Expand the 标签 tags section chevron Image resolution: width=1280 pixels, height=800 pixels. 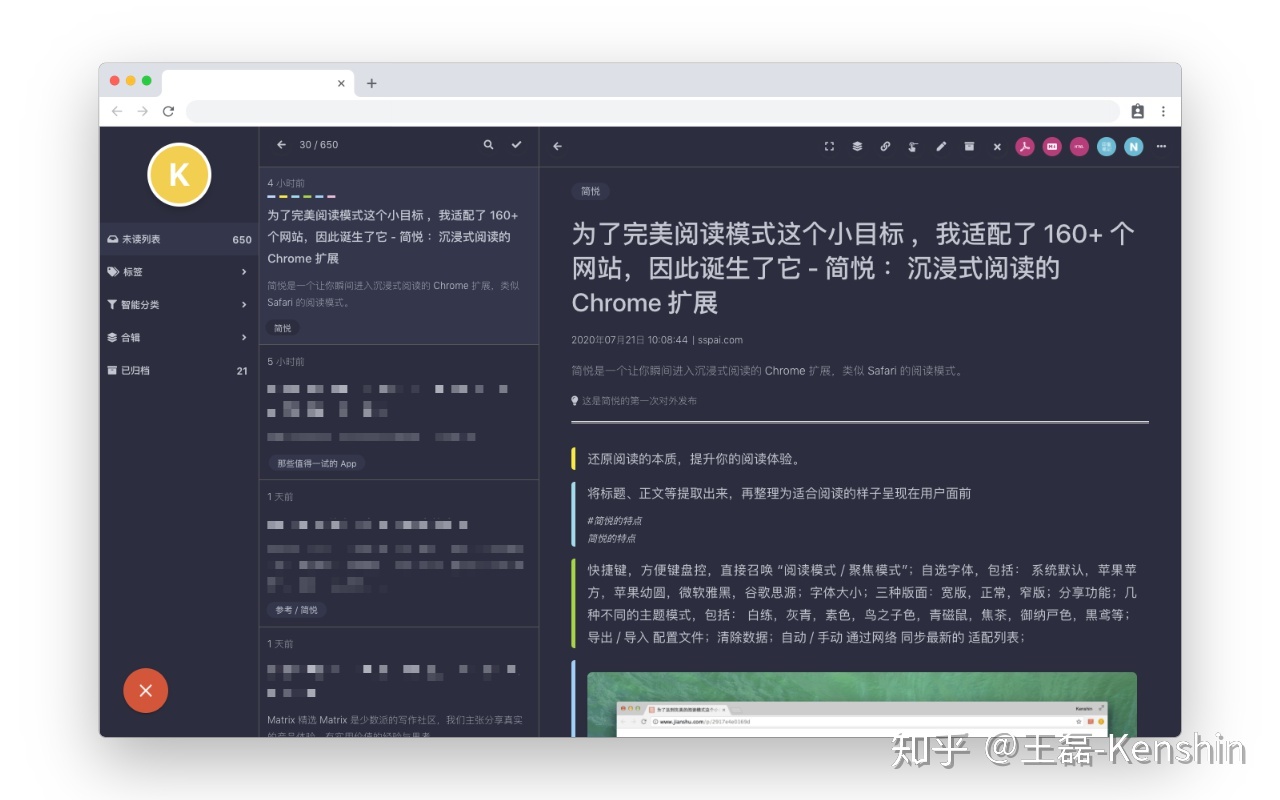click(x=244, y=272)
